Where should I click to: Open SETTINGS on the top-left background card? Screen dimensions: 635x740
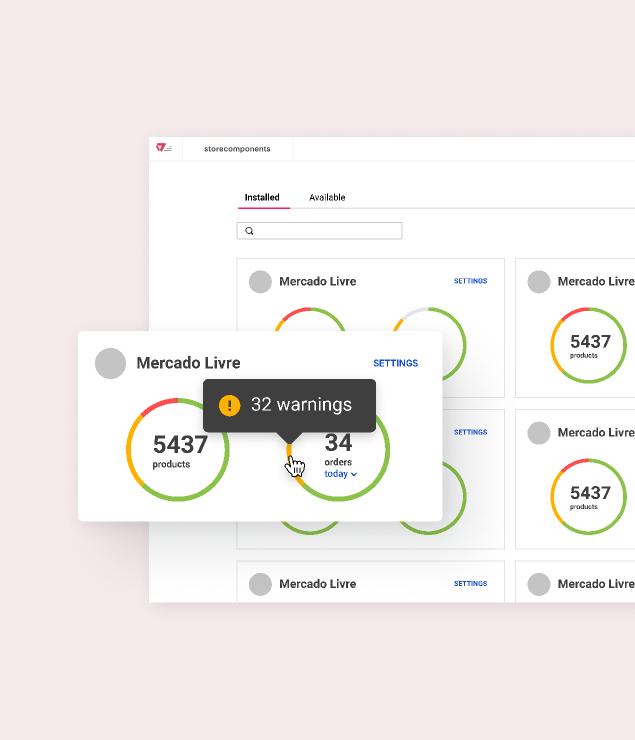(470, 281)
